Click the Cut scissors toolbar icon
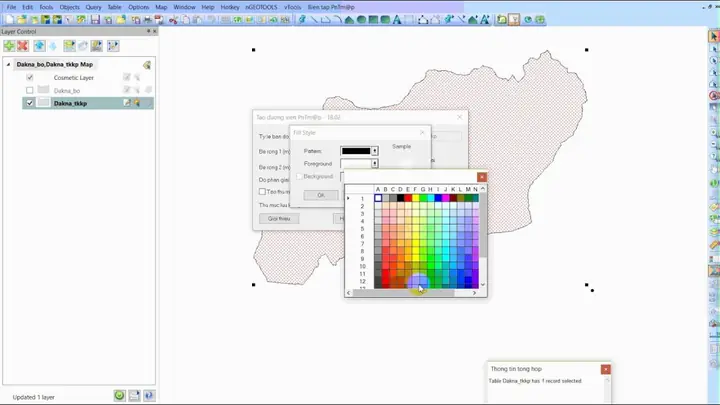This screenshot has height=405, width=720. pos(173,20)
